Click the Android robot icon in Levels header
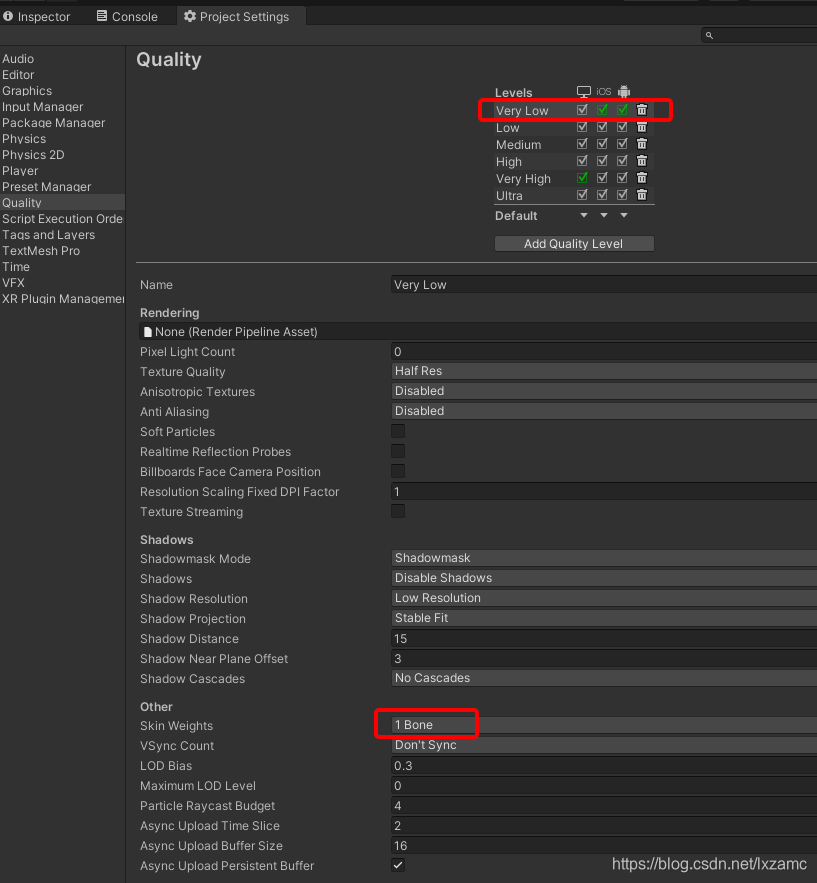Screen dimensions: 817x883 624,91
